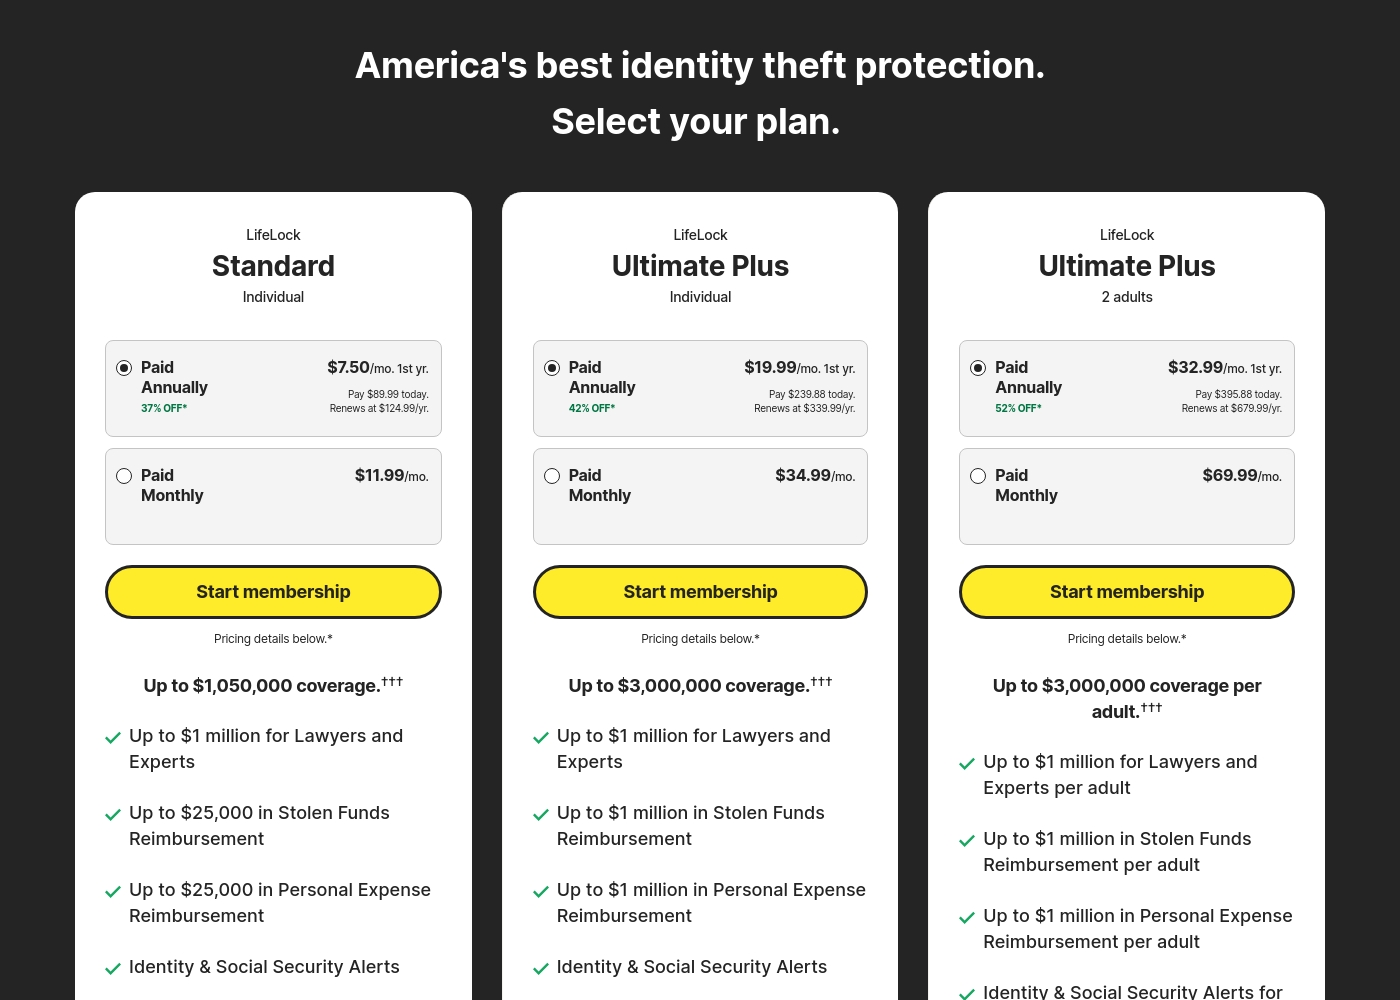Click Pricing details below under Standard plan

point(273,639)
